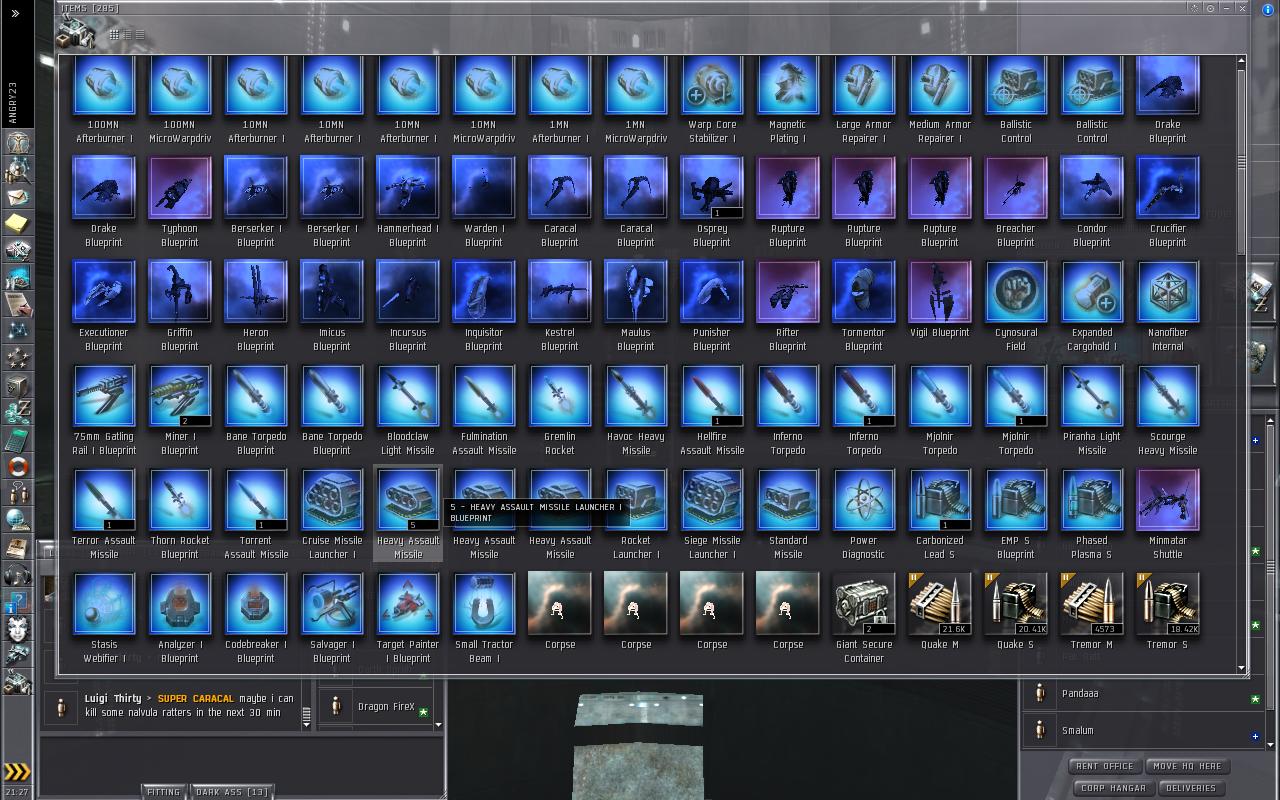Follow the SUPER CARACAL chat link
Screen dimensions: 1280x800
[x=196, y=699]
